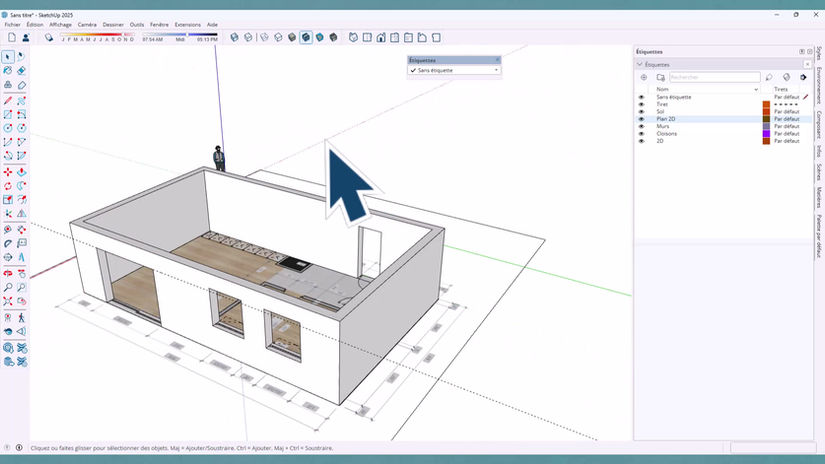Activate the red pencil Line tool
This screenshot has width=825, height=464.
point(8,100)
